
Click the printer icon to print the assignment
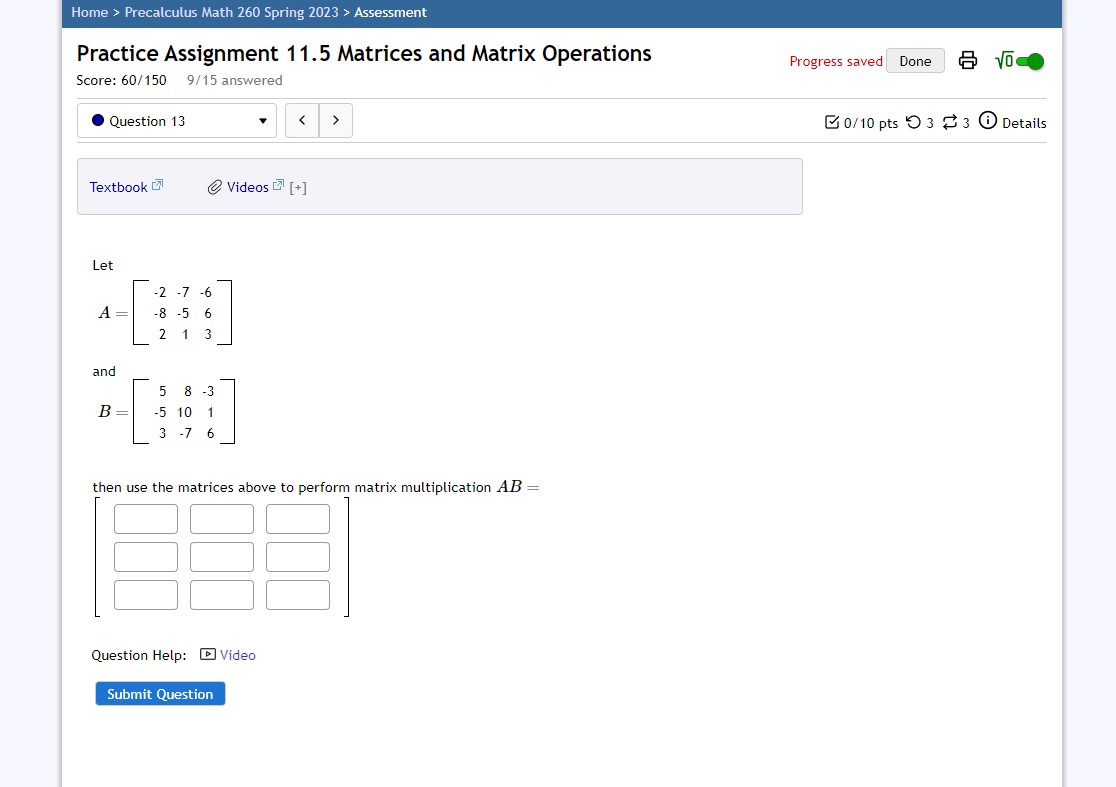click(967, 60)
